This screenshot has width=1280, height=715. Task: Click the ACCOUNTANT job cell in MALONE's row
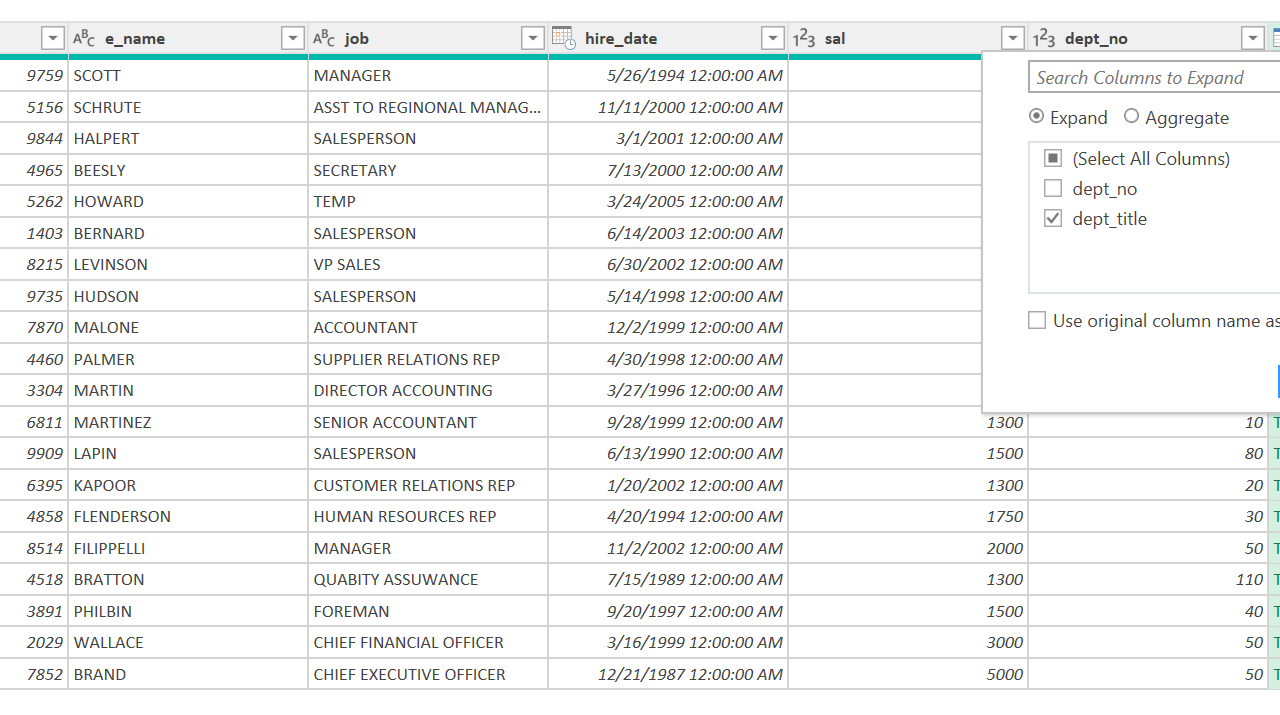pyautogui.click(x=428, y=328)
